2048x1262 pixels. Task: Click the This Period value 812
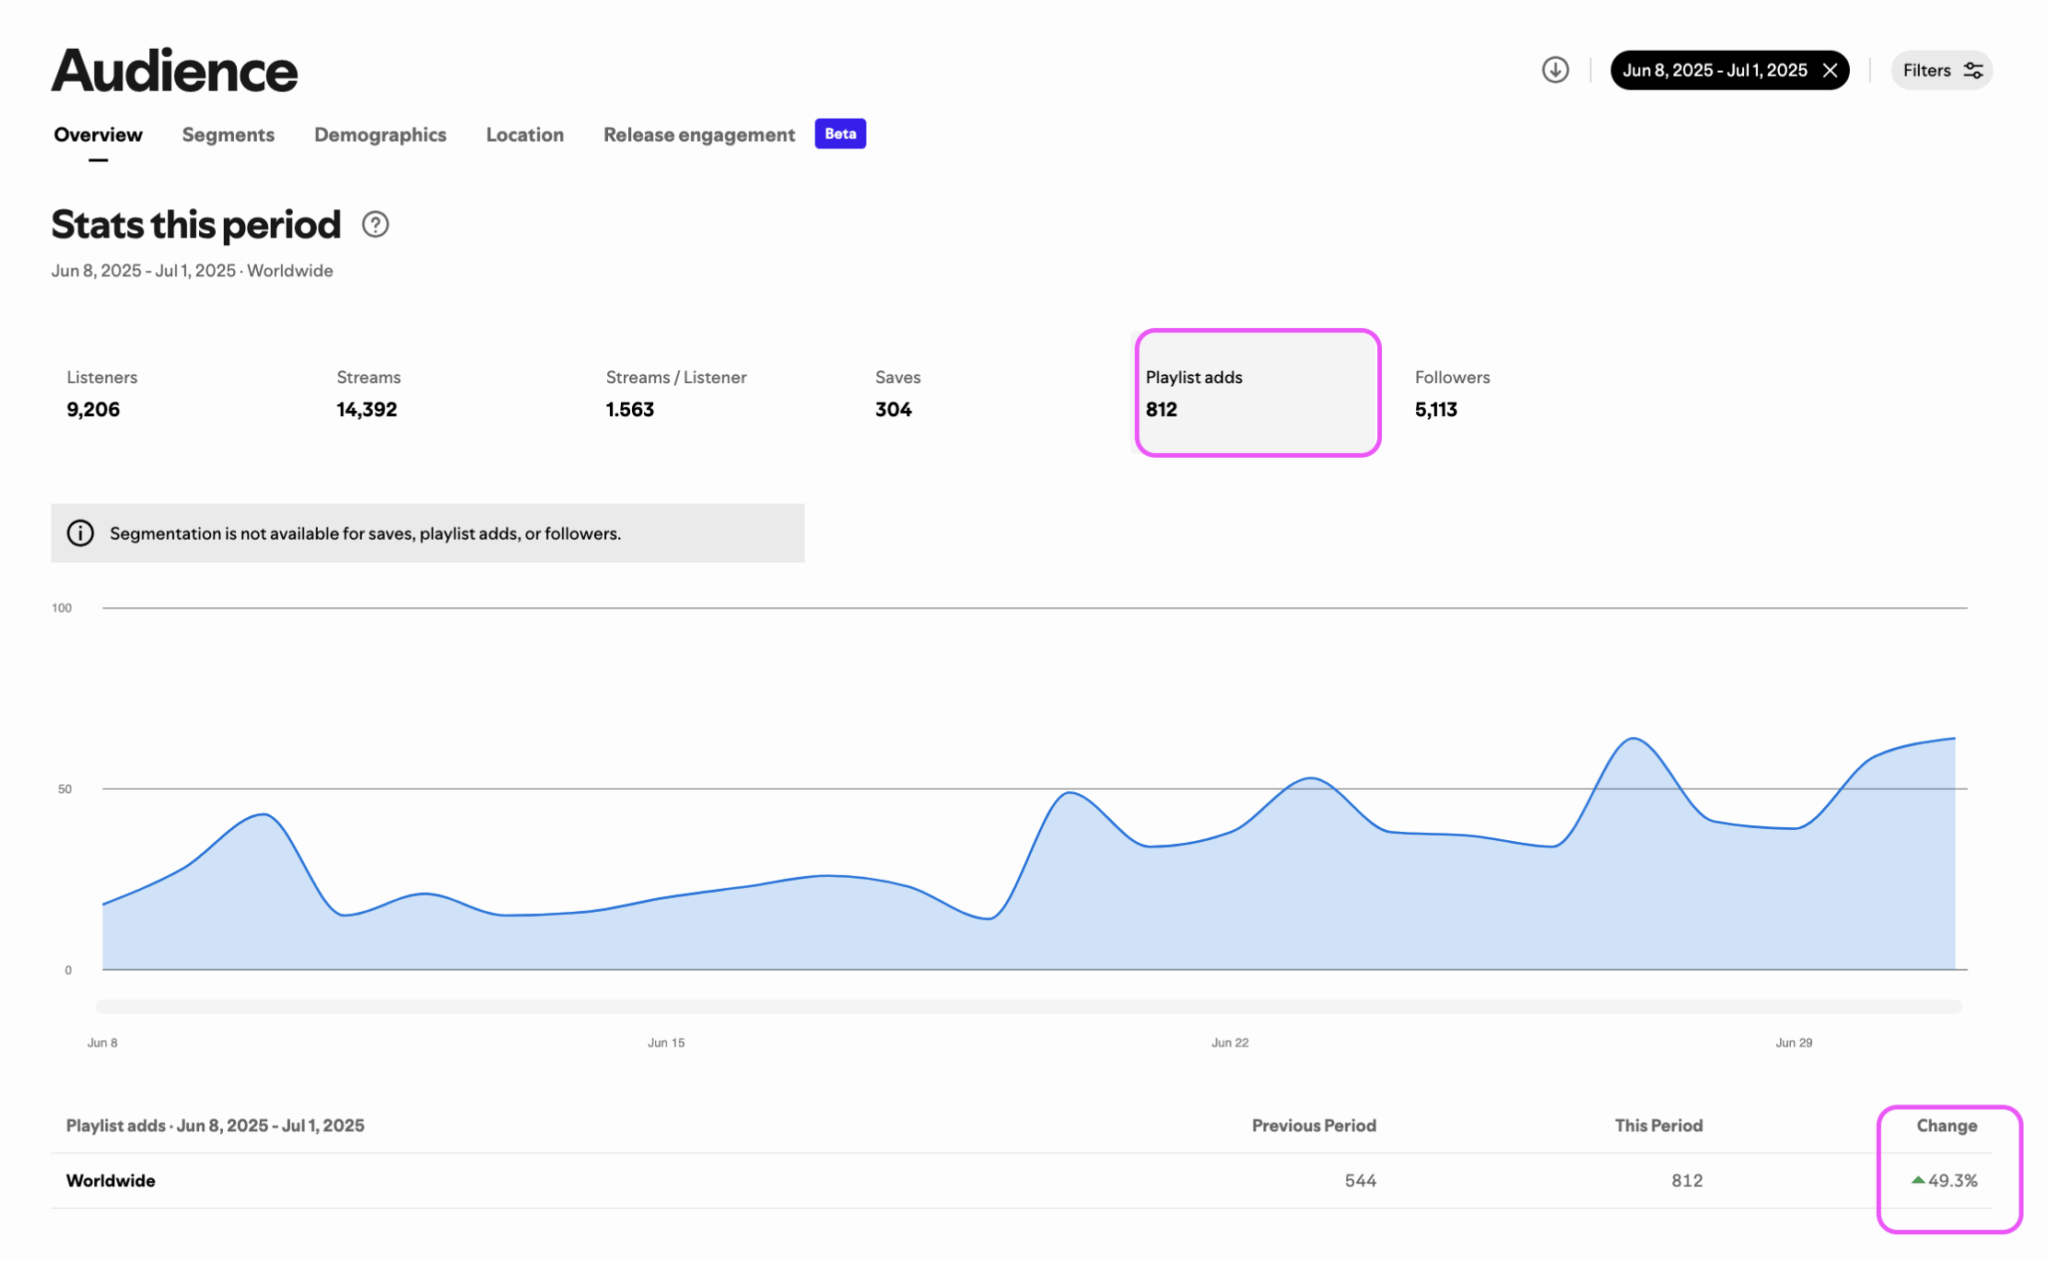[x=1687, y=1180]
